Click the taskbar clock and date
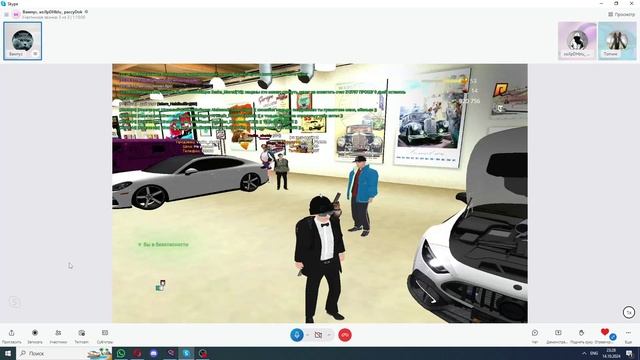 click(611, 353)
